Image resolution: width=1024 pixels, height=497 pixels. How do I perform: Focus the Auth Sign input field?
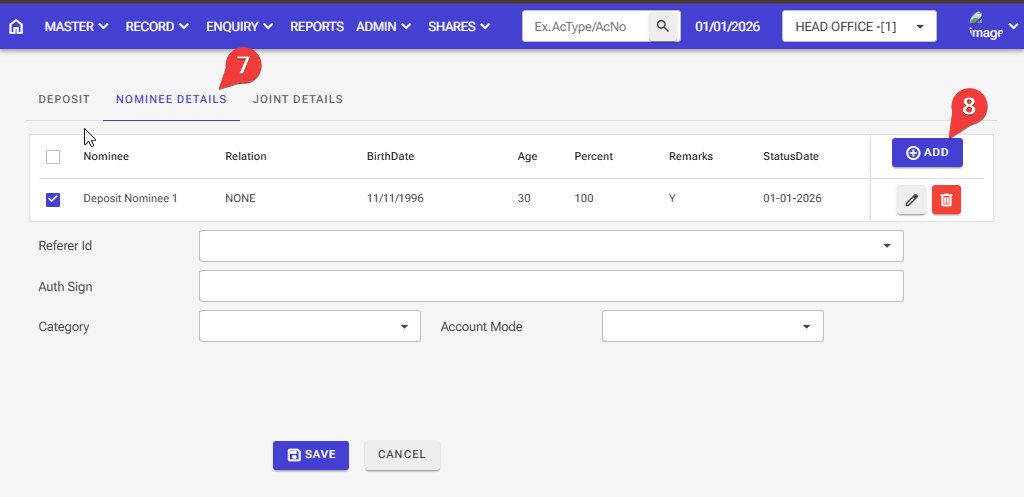tap(551, 286)
